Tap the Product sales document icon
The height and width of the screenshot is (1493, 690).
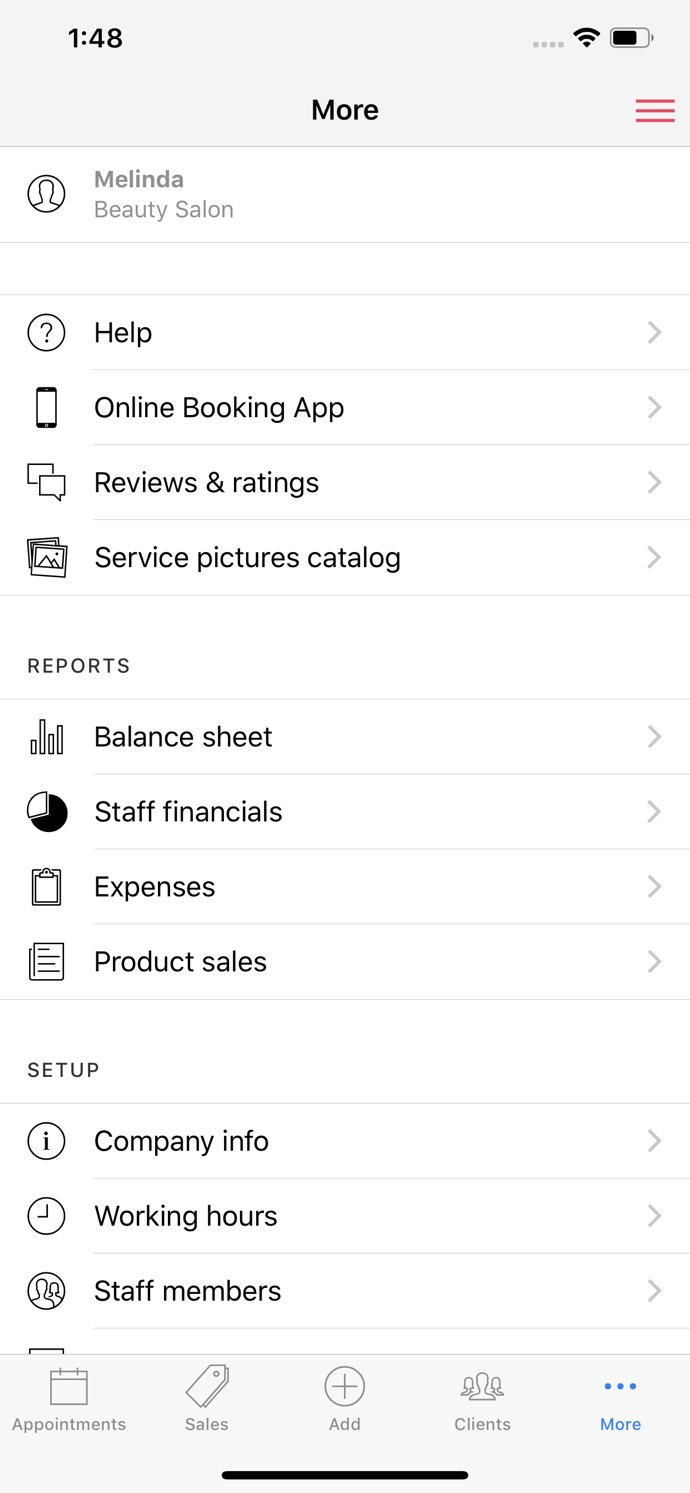tap(46, 962)
